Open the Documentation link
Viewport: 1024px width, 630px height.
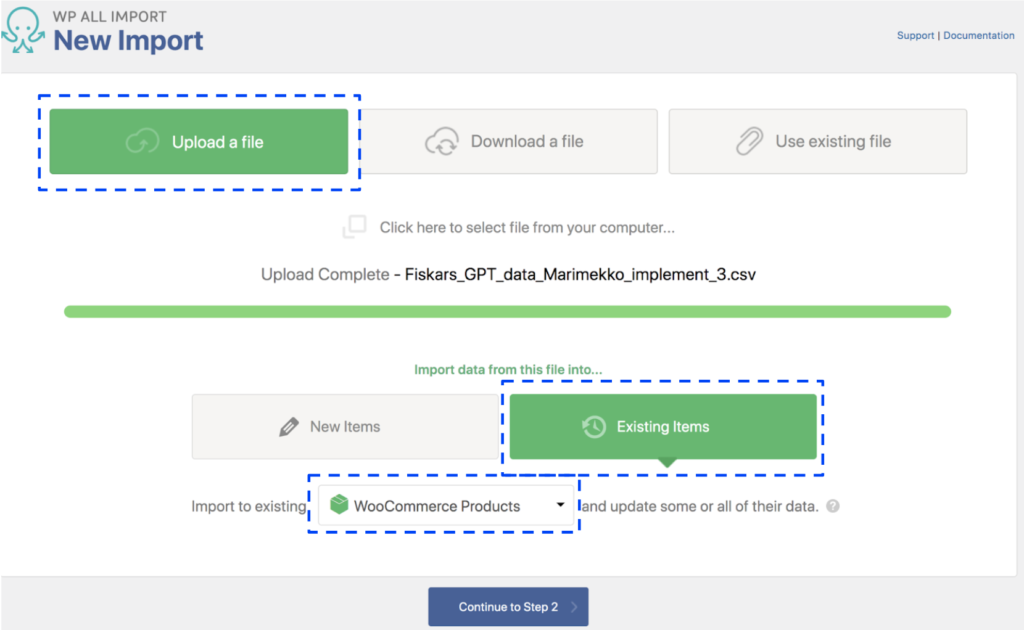(979, 35)
